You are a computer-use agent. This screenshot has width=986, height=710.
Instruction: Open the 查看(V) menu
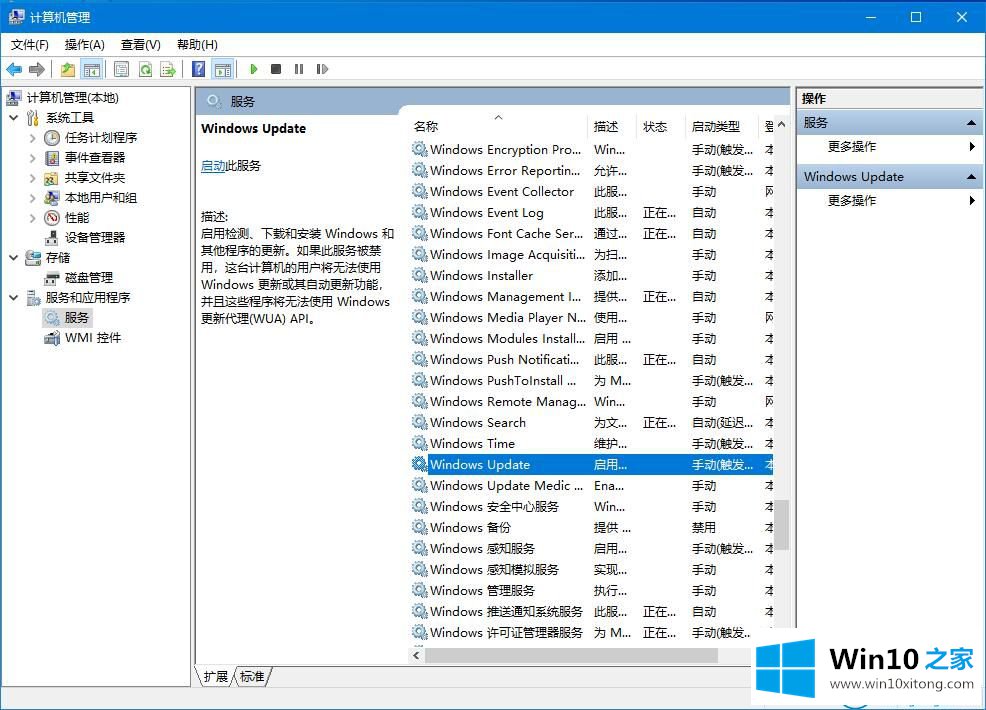pos(141,45)
